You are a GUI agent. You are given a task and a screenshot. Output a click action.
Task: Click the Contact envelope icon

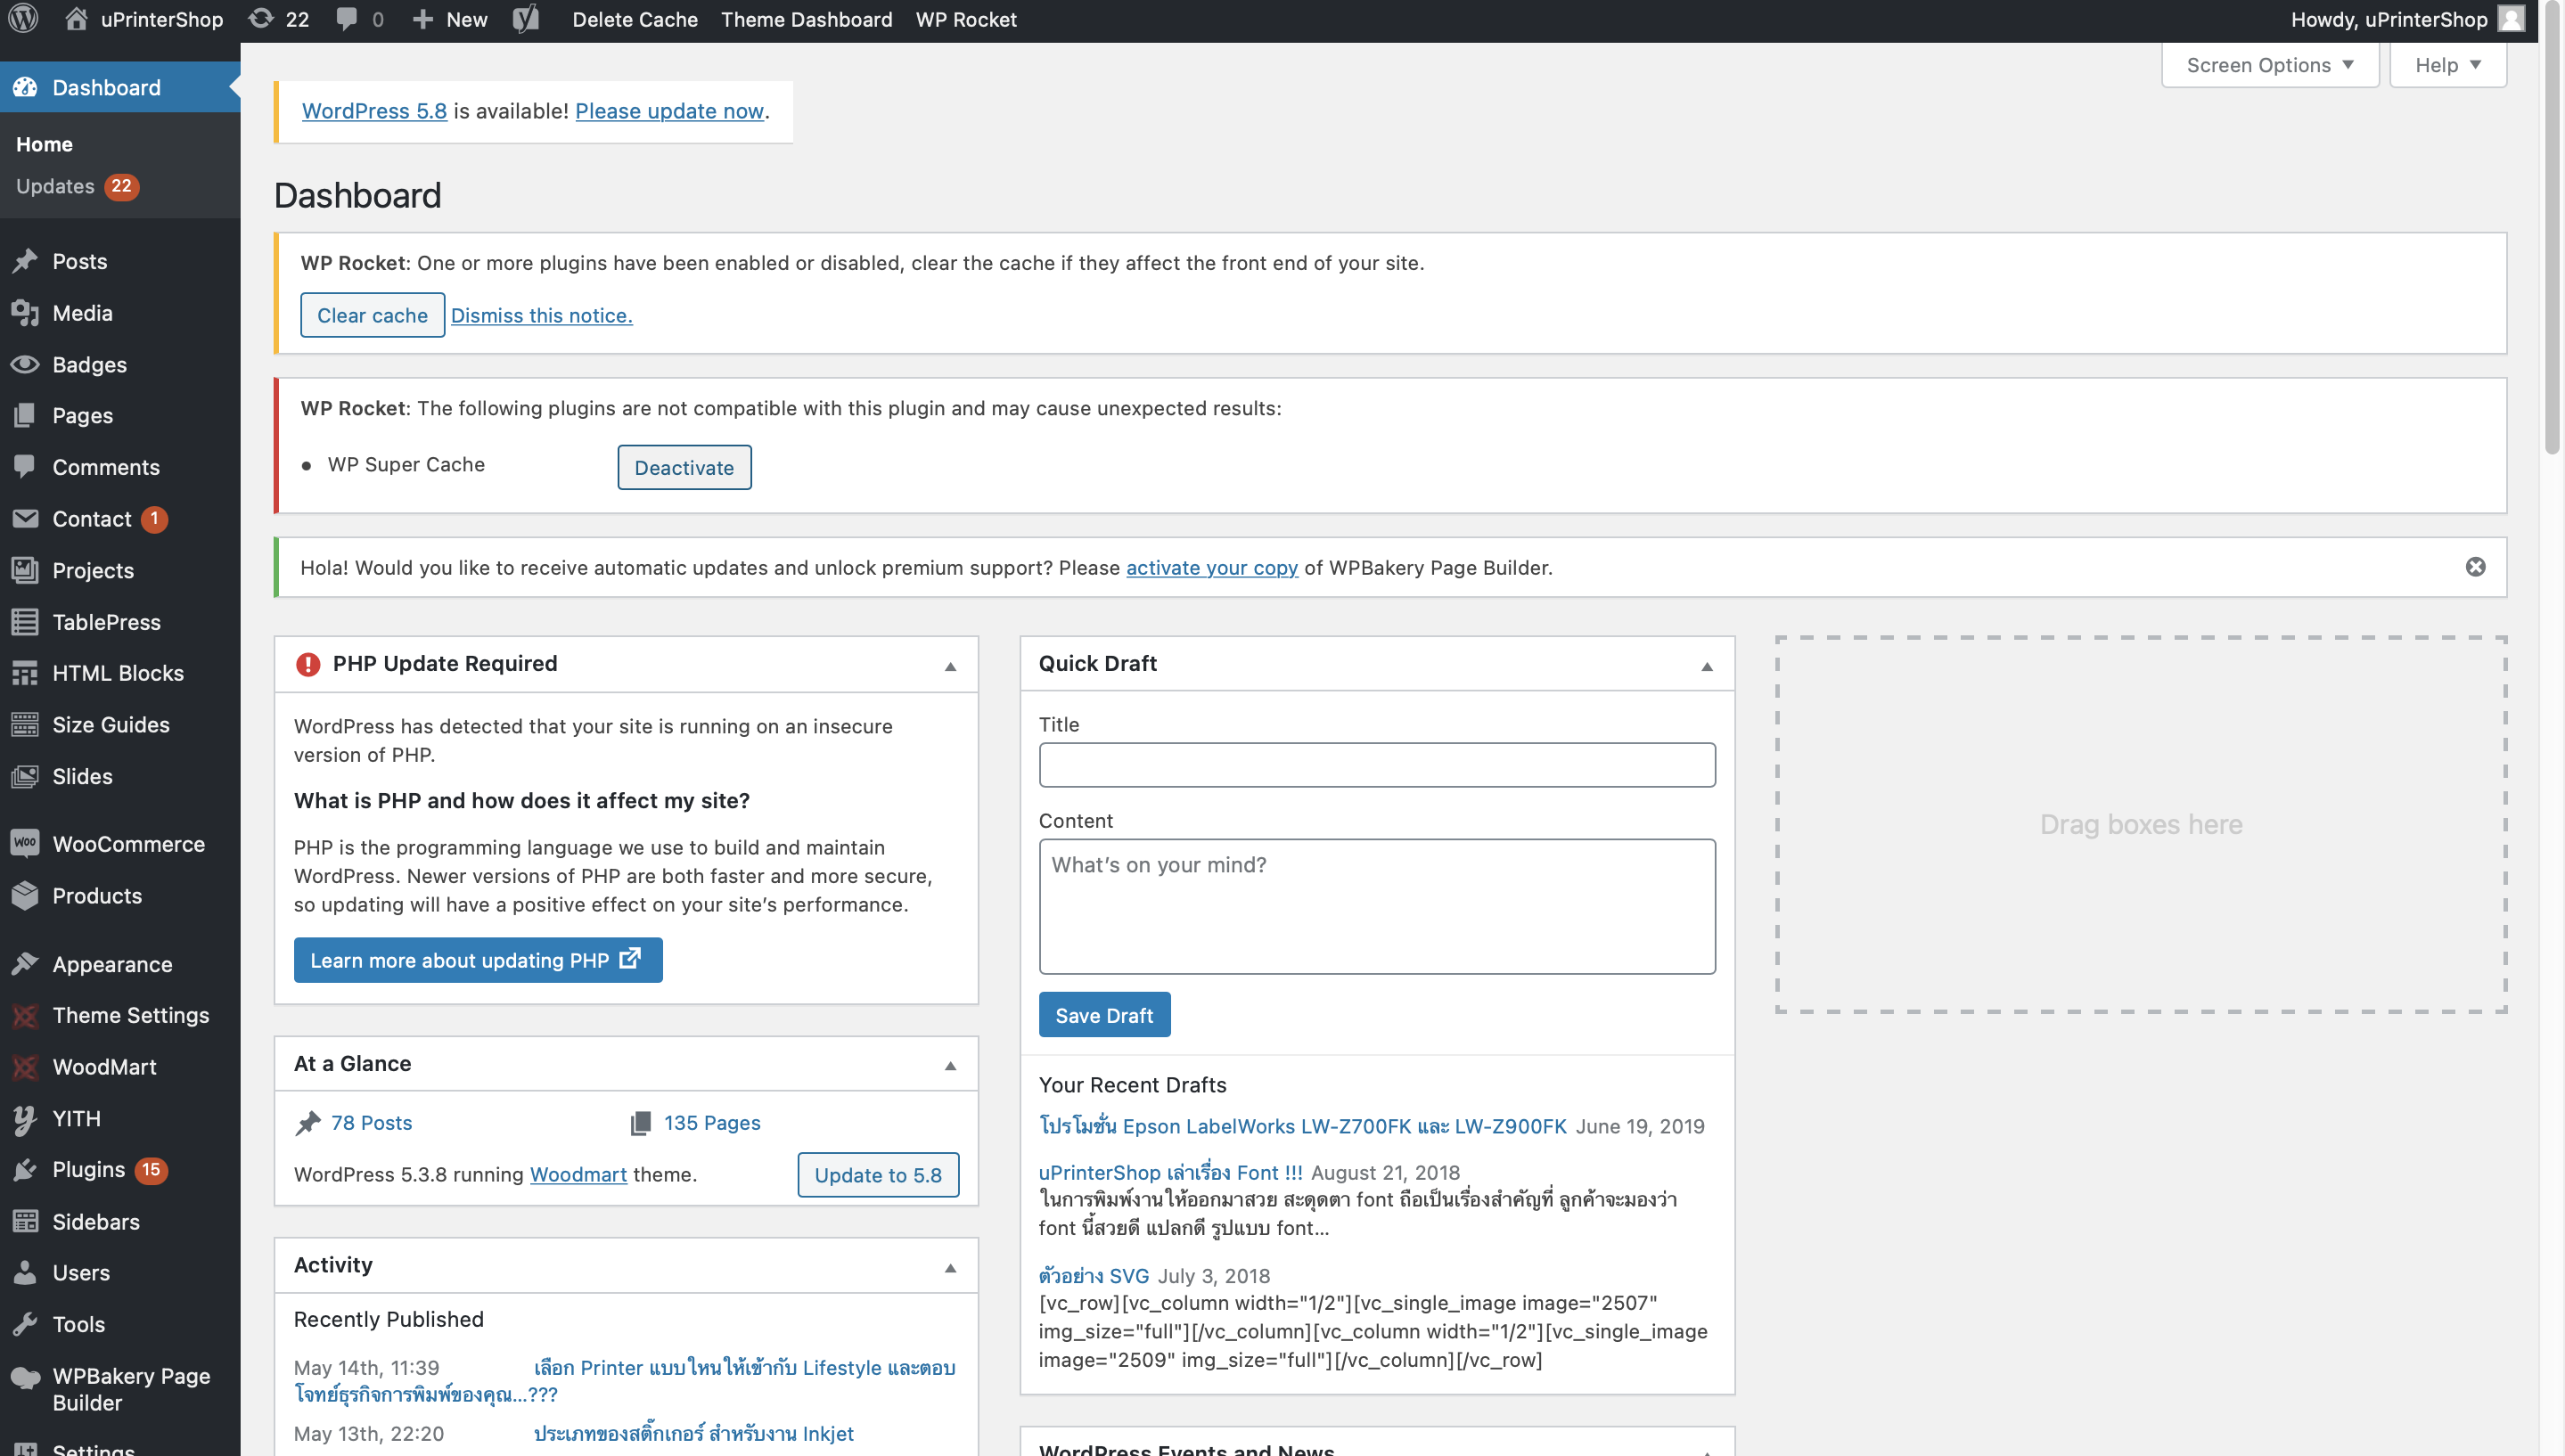point(25,518)
